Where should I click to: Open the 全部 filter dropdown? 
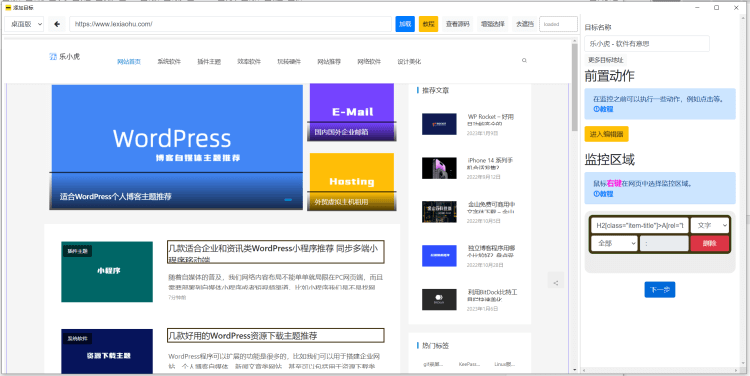pyautogui.click(x=614, y=243)
